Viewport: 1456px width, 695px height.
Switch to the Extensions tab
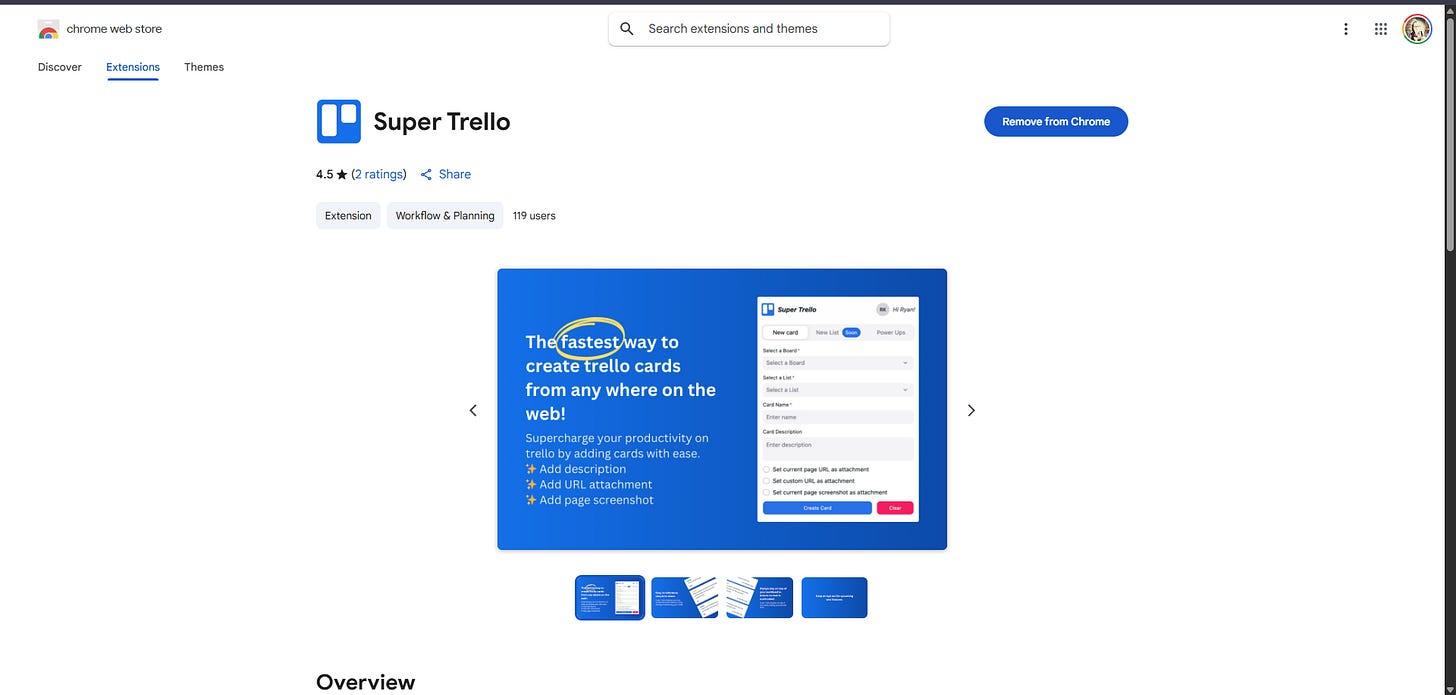point(133,67)
